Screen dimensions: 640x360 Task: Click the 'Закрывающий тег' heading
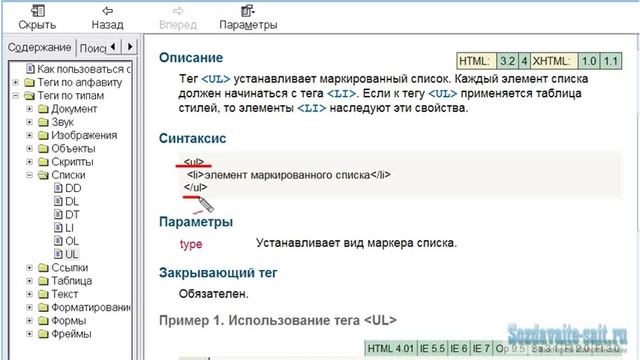pyautogui.click(x=218, y=273)
